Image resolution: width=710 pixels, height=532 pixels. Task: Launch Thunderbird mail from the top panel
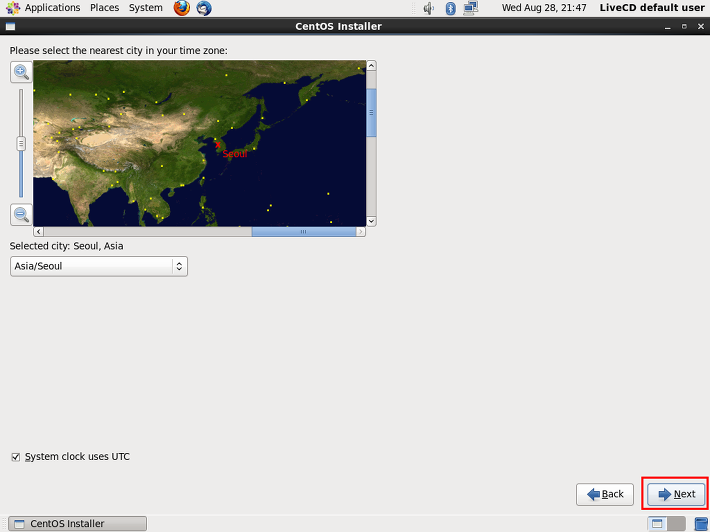[204, 8]
